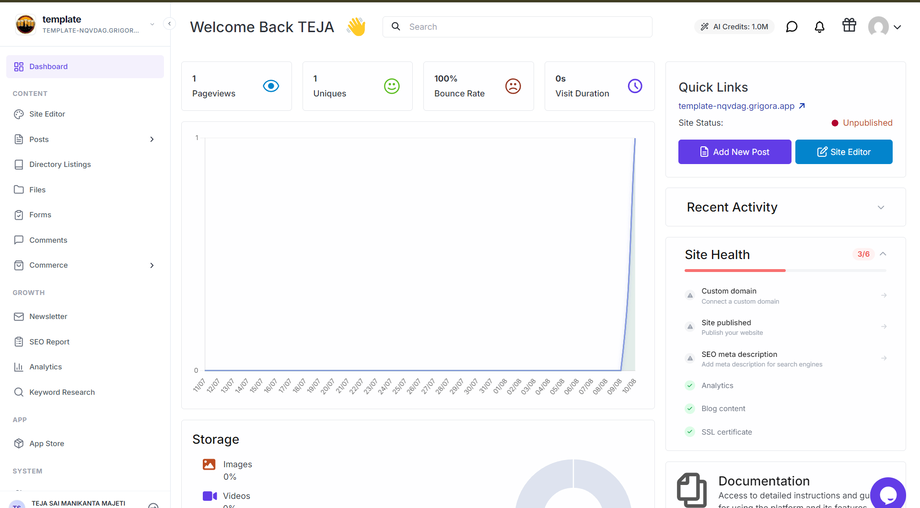Click in the Search field
The width and height of the screenshot is (920, 508).
coord(517,26)
